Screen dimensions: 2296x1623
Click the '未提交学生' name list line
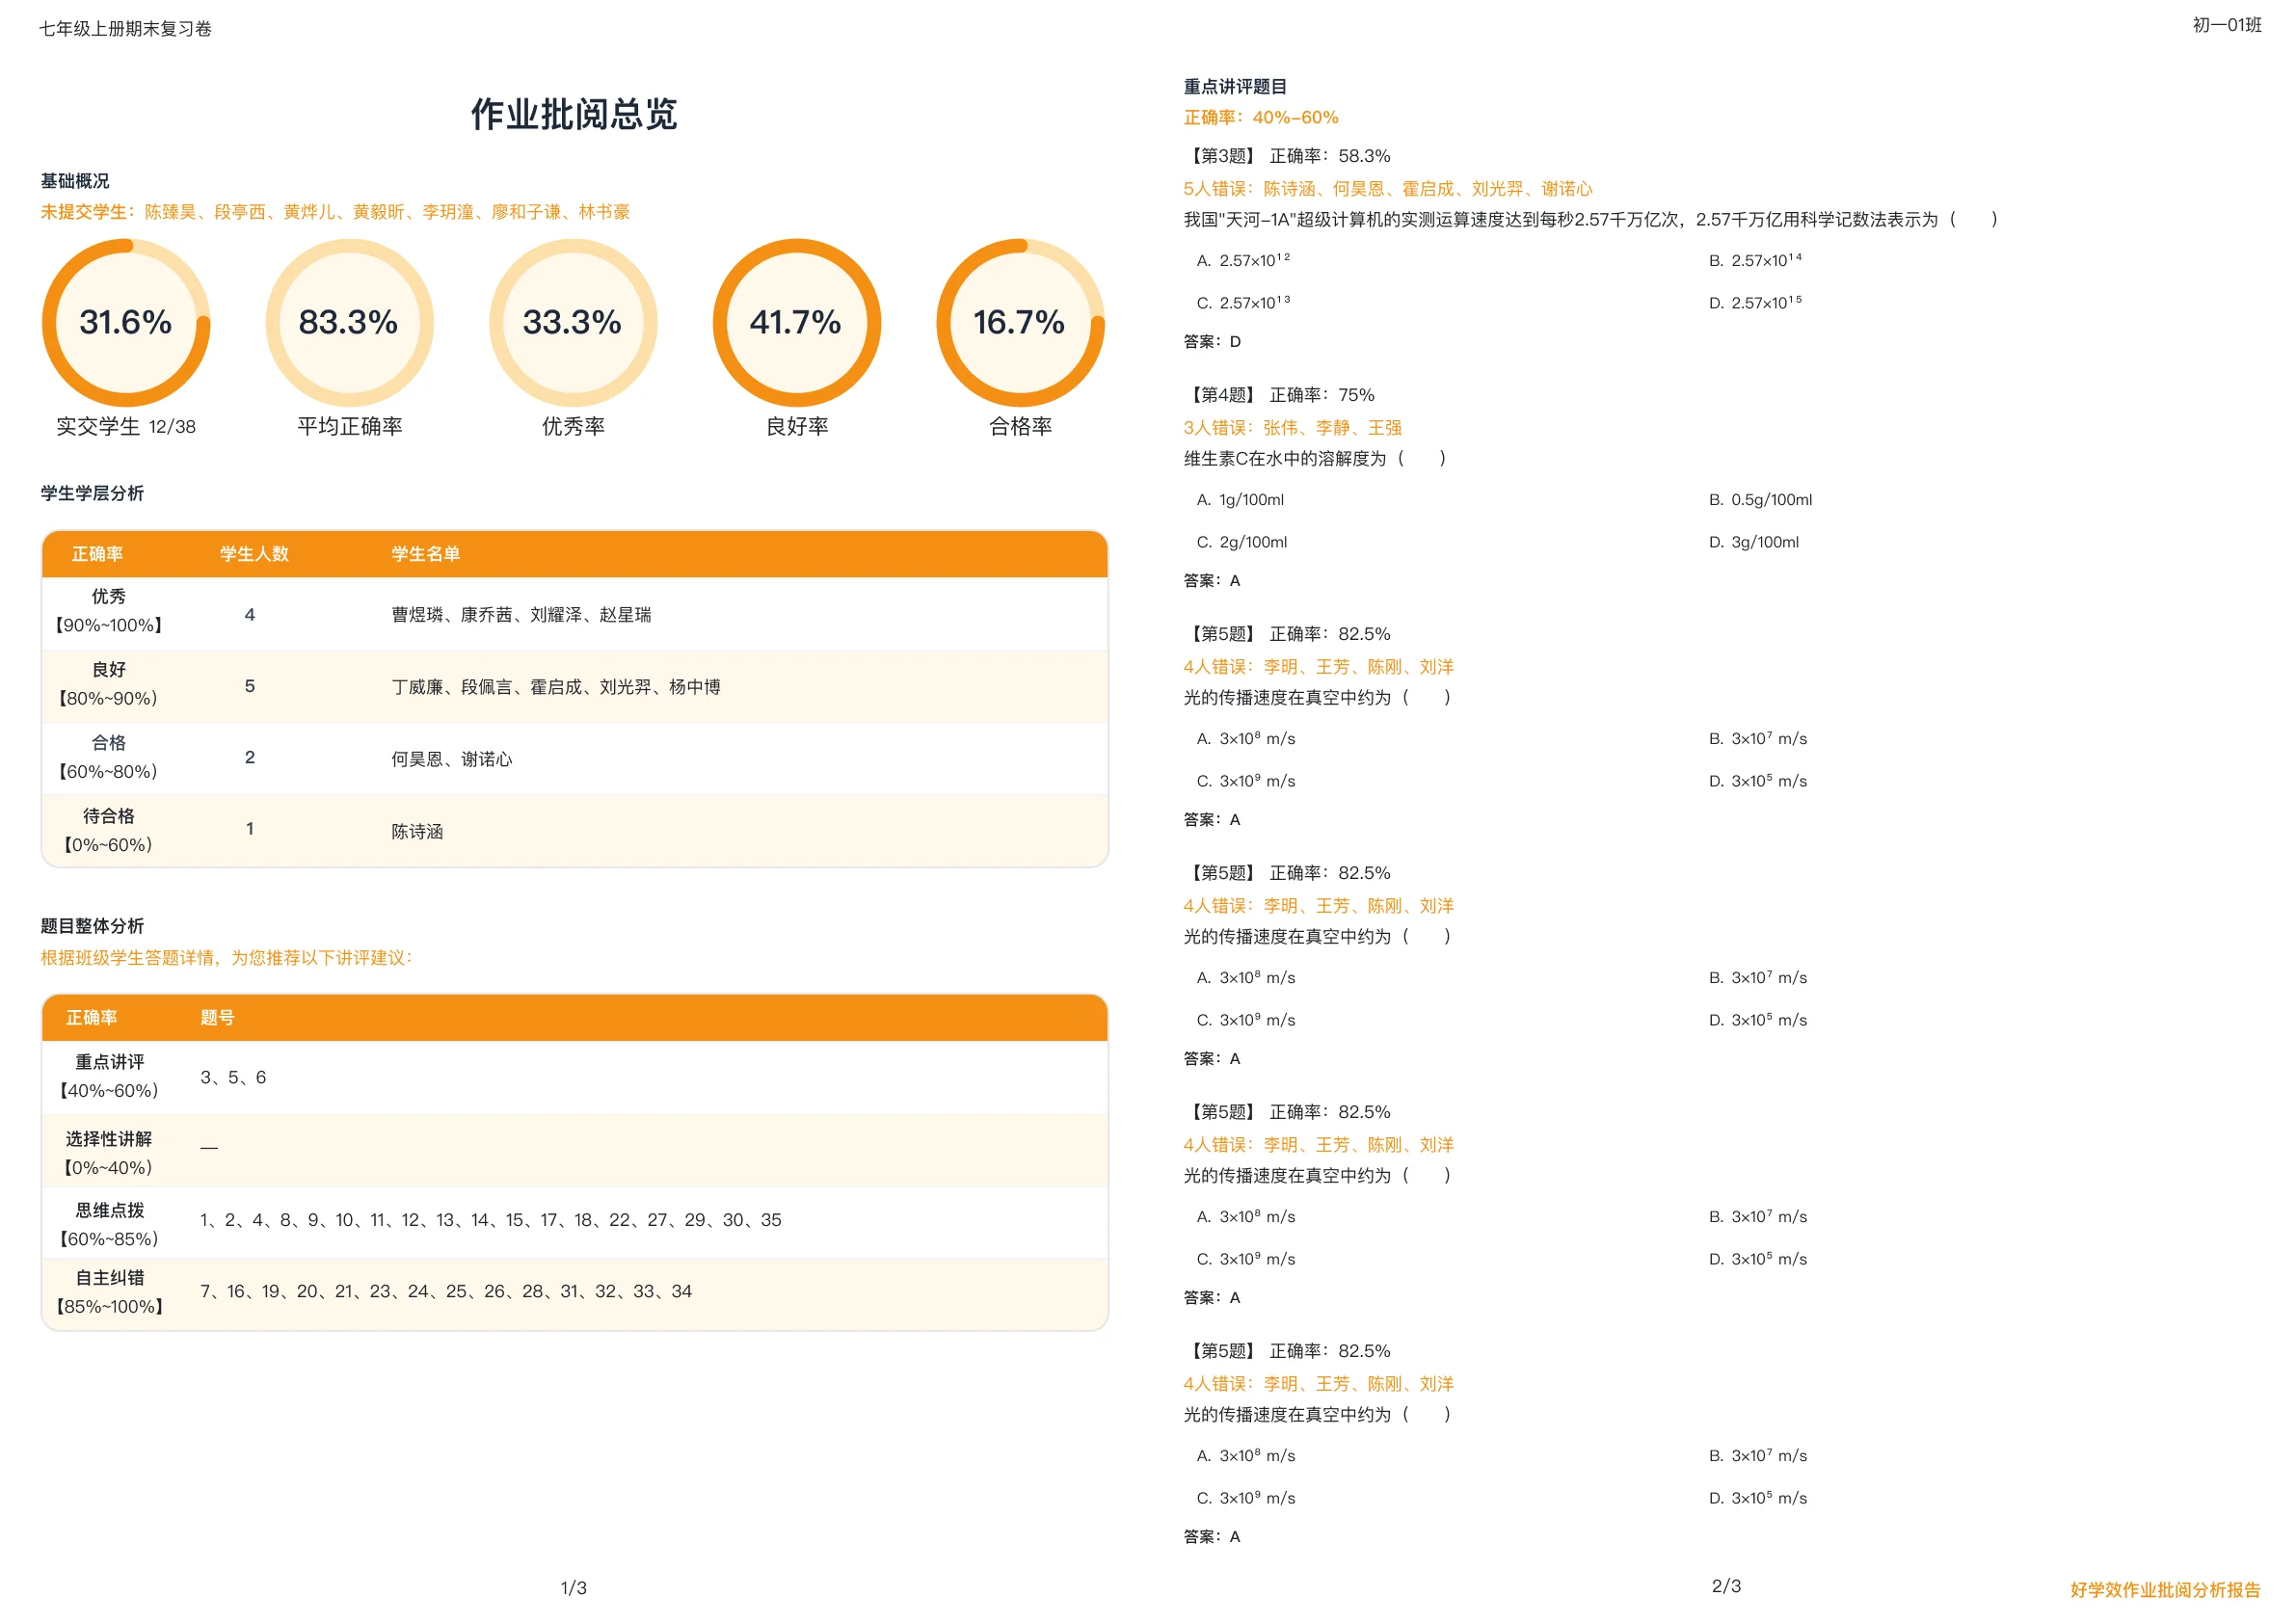point(335,212)
